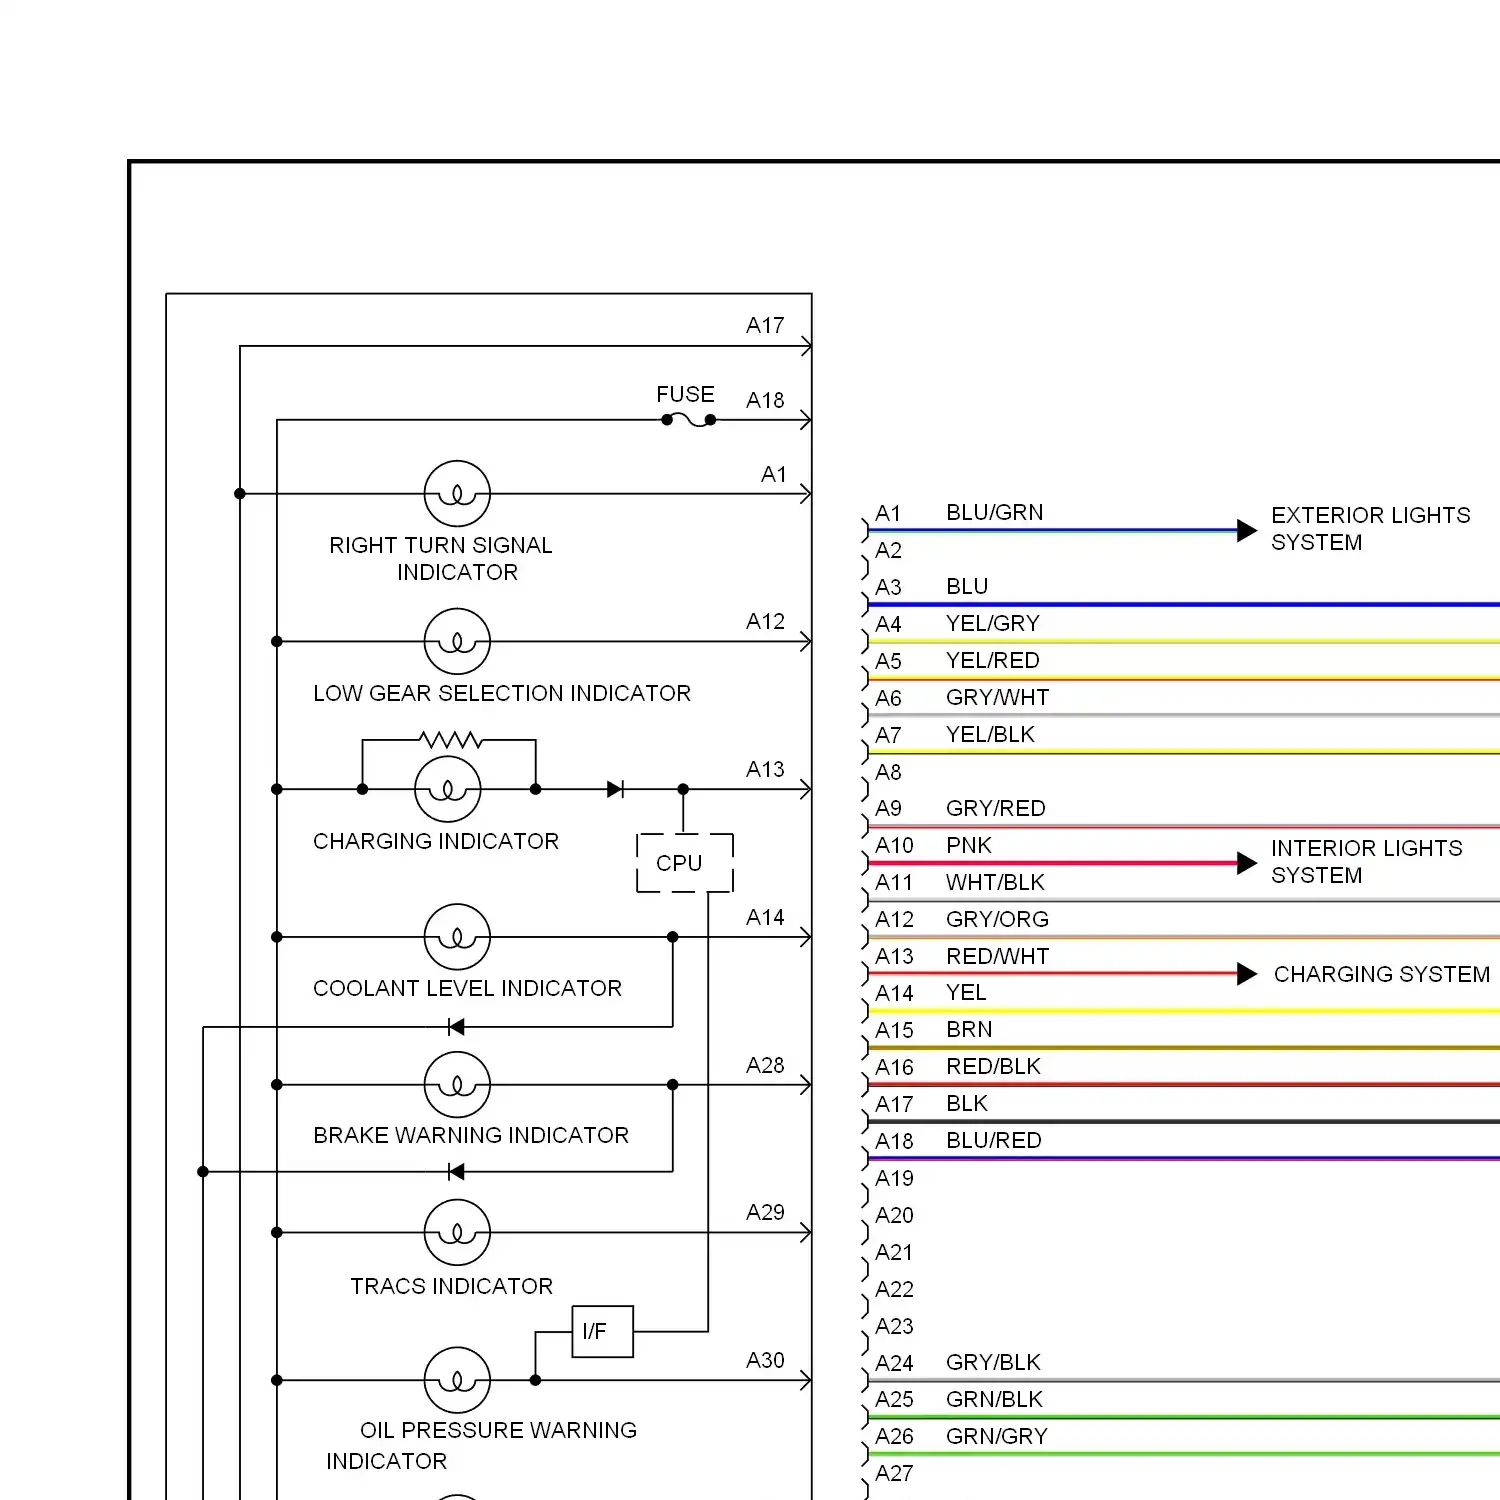
Task: Click the A13 terminal label in cluster
Action: [x=765, y=770]
